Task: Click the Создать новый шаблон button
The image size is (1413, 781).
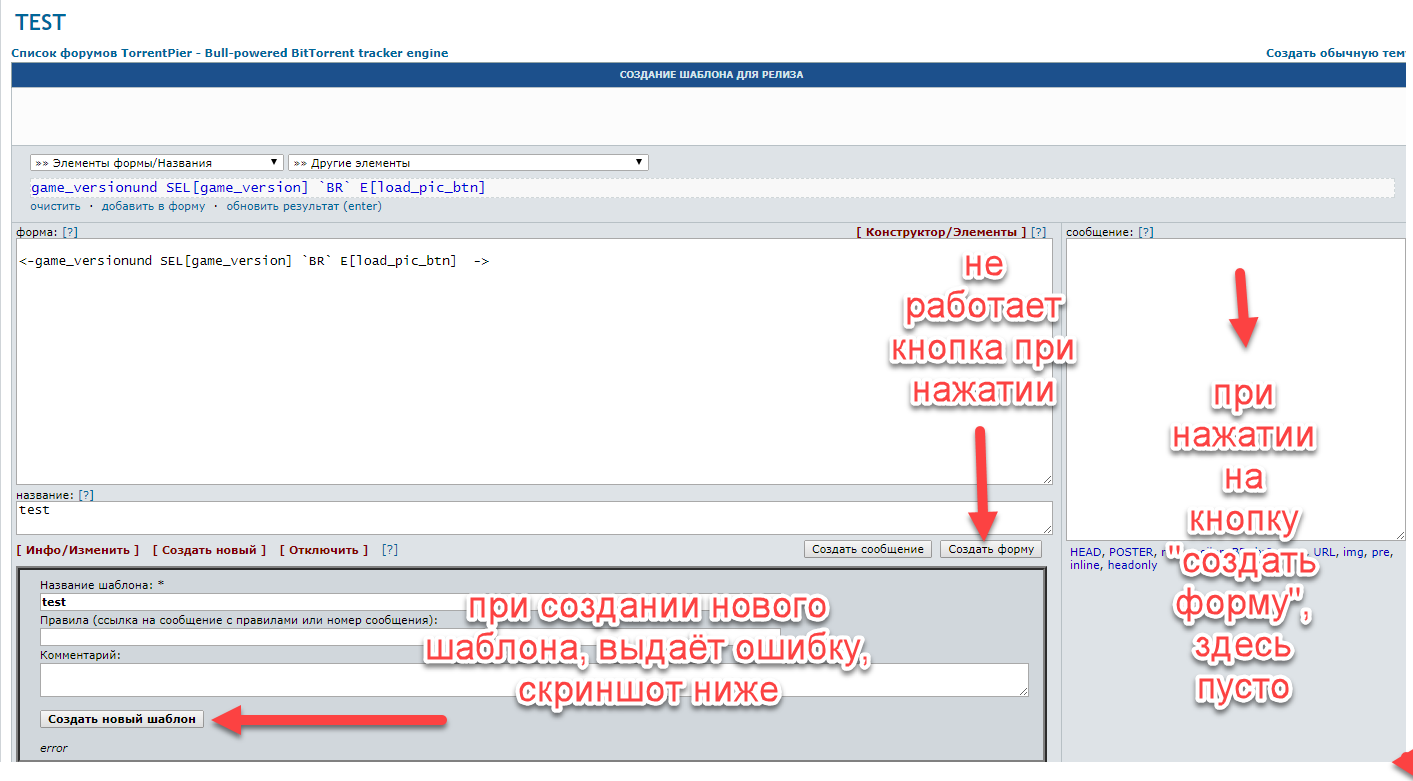Action: [x=122, y=719]
